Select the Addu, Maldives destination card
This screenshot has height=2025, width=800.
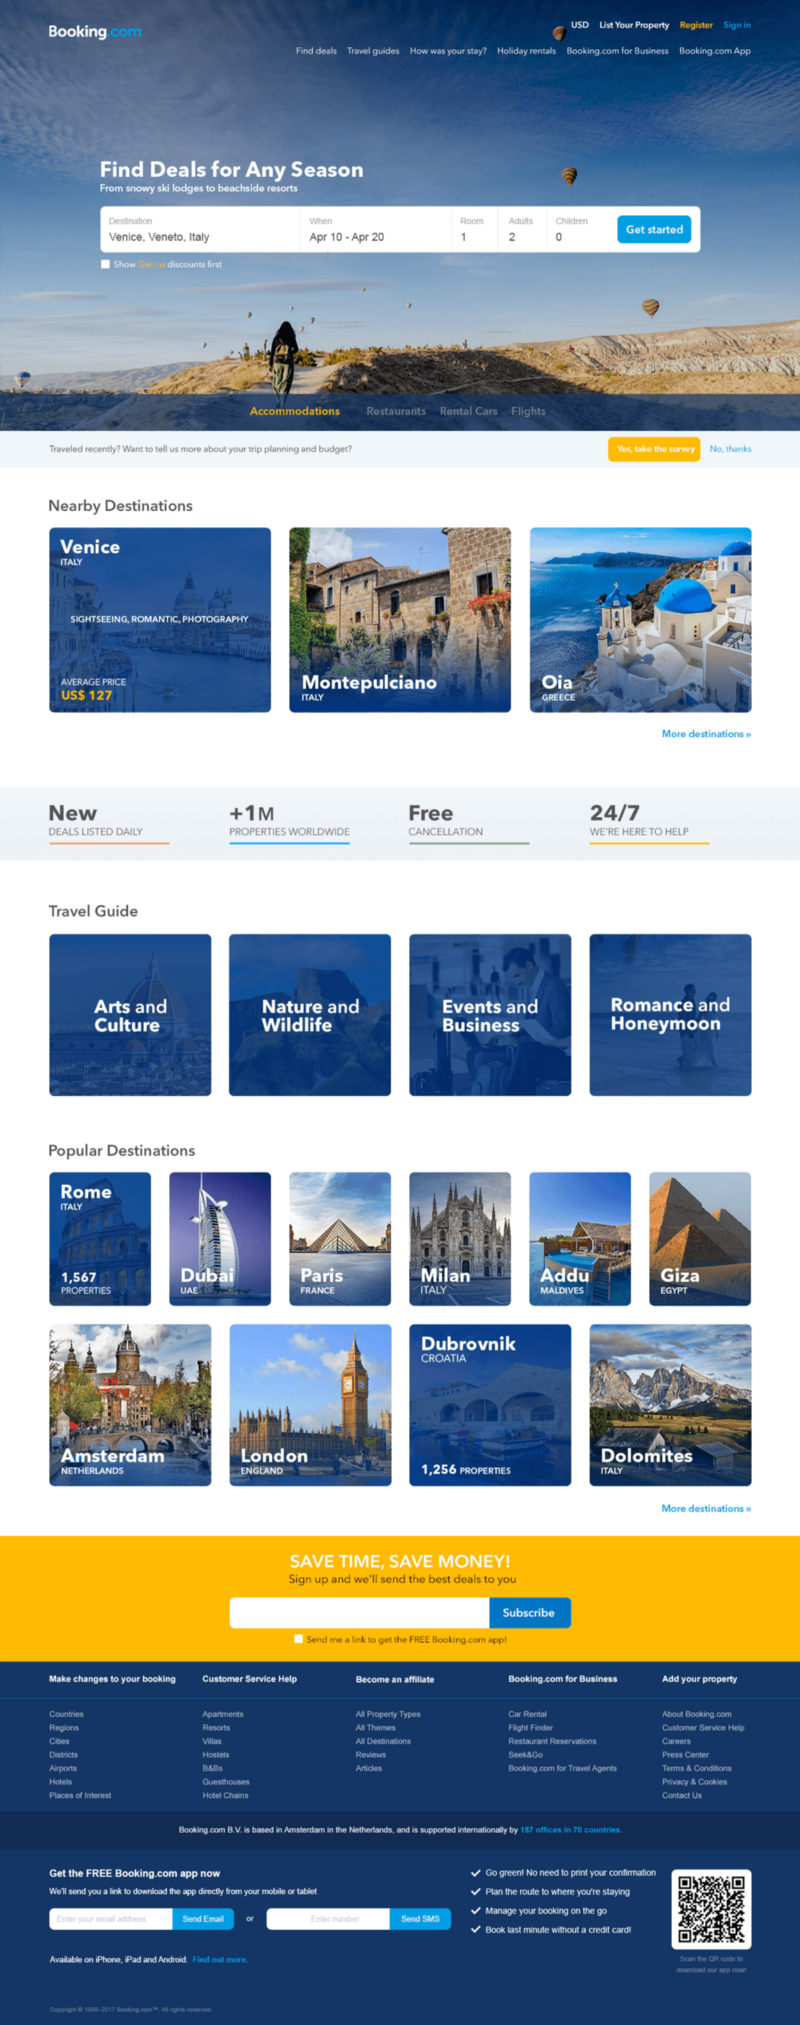[580, 1239]
